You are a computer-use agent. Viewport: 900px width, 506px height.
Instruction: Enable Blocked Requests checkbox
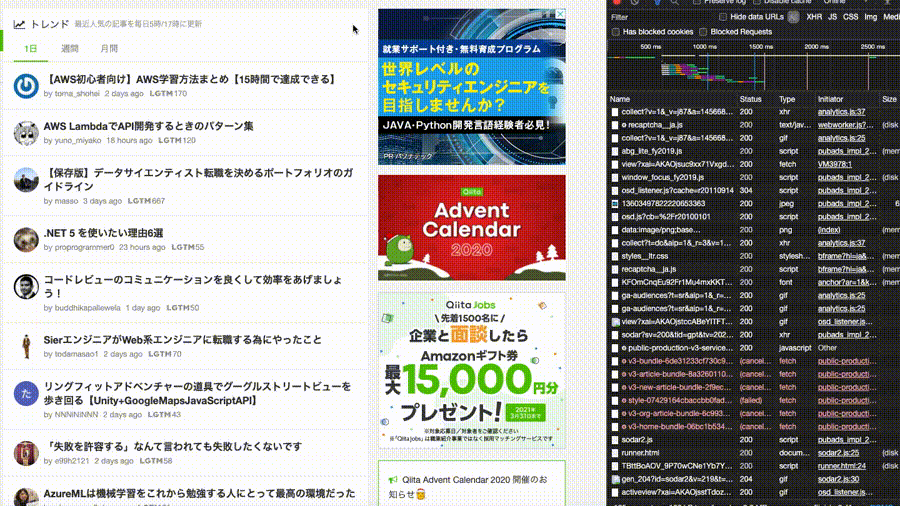pos(703,32)
